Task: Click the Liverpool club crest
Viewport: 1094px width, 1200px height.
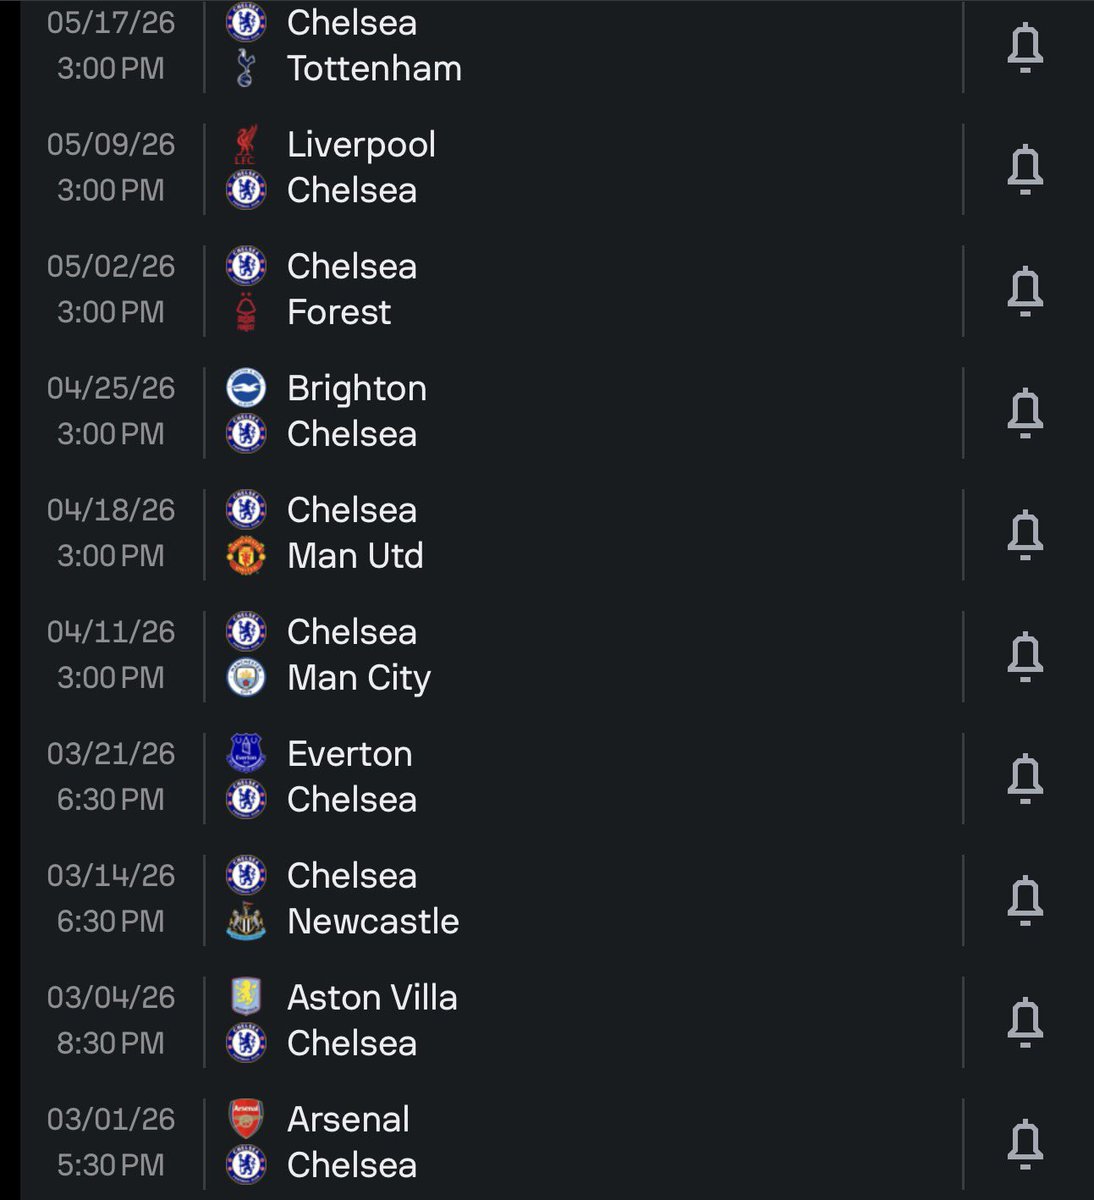Action: pos(246,144)
